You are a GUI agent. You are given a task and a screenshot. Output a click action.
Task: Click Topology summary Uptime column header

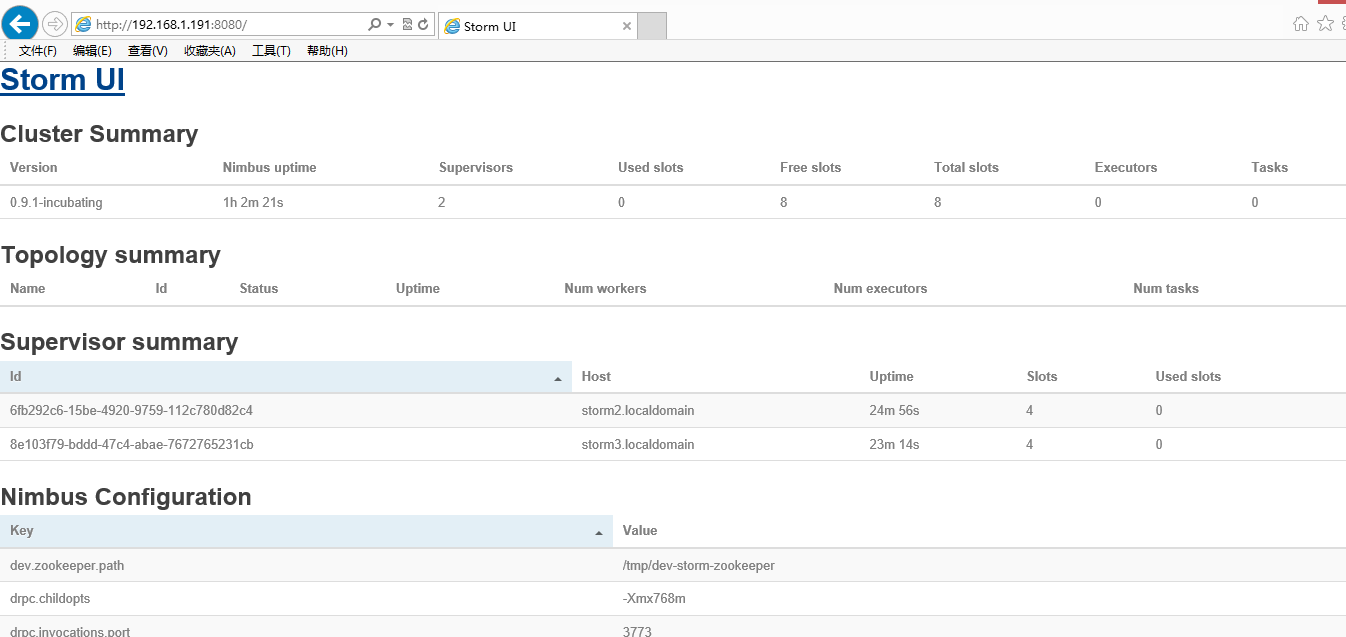click(x=418, y=288)
